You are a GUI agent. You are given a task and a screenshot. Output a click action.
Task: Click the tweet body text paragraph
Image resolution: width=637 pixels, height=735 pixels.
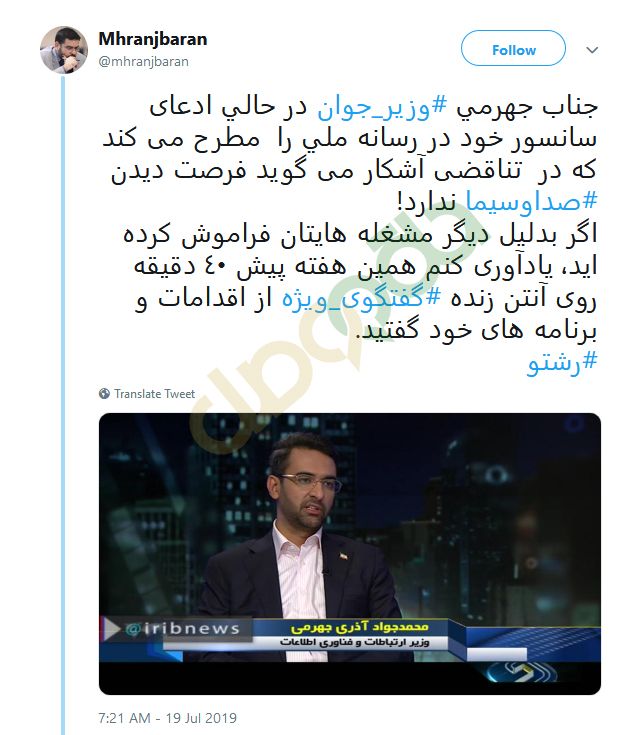tap(350, 234)
